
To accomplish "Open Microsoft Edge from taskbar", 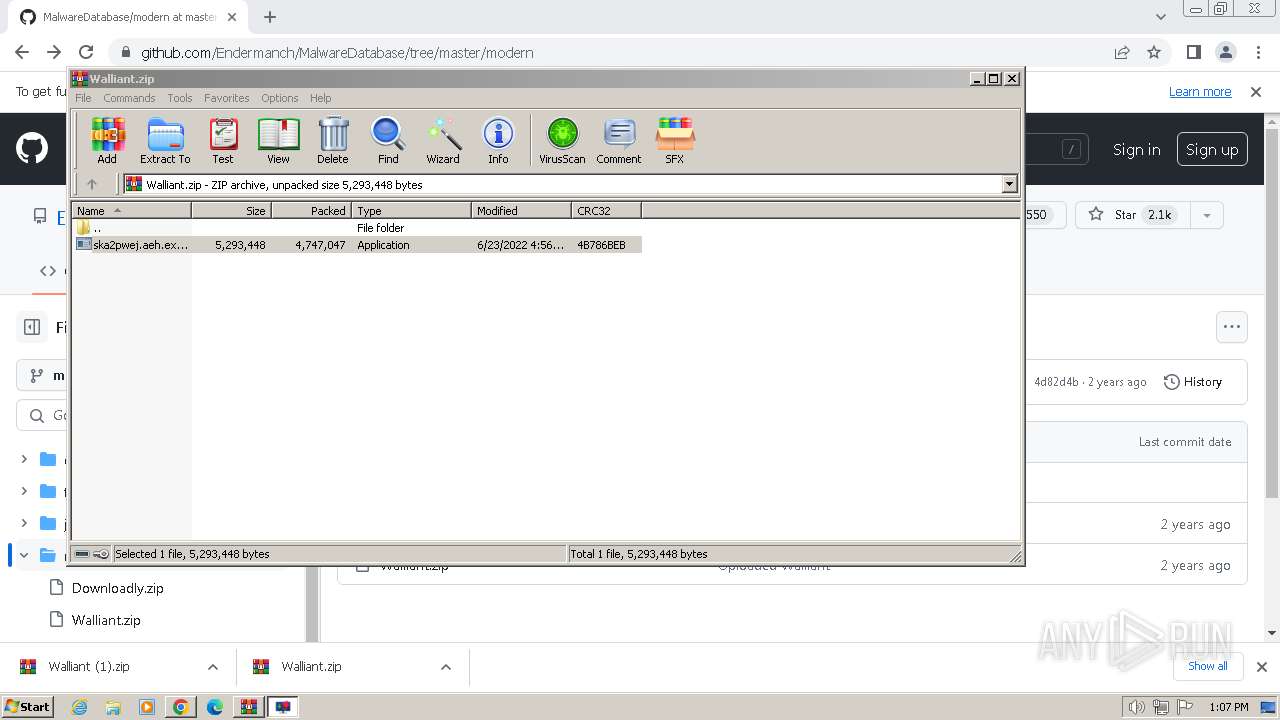I will [x=214, y=707].
